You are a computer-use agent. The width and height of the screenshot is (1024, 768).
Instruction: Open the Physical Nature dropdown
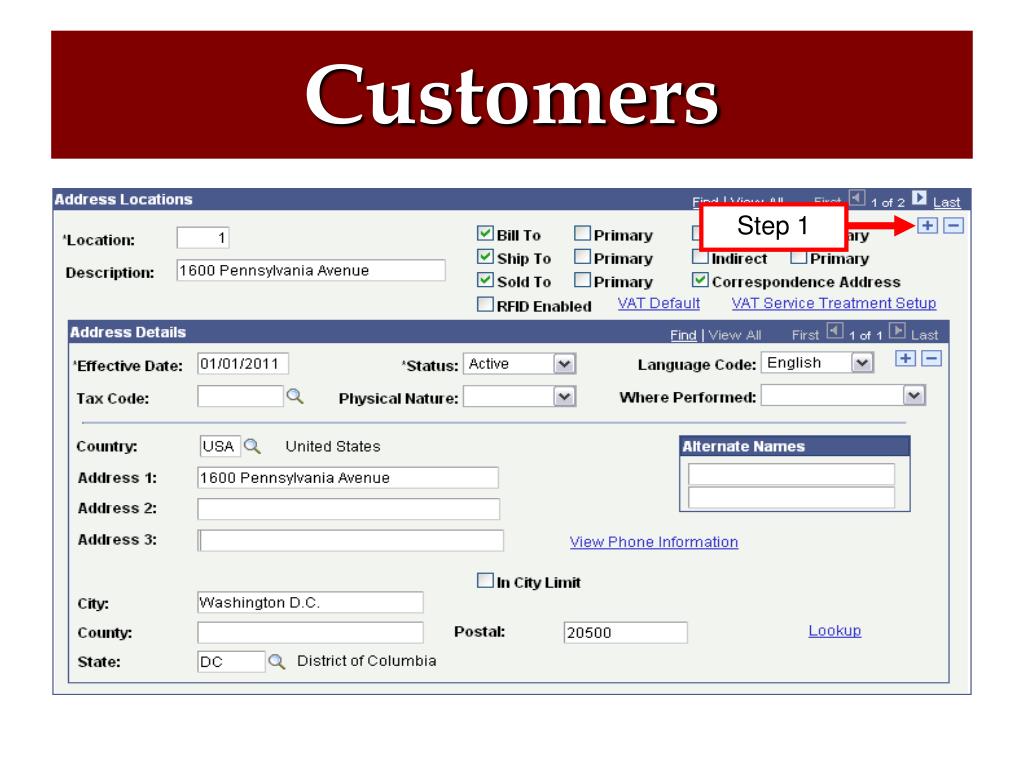pos(564,396)
